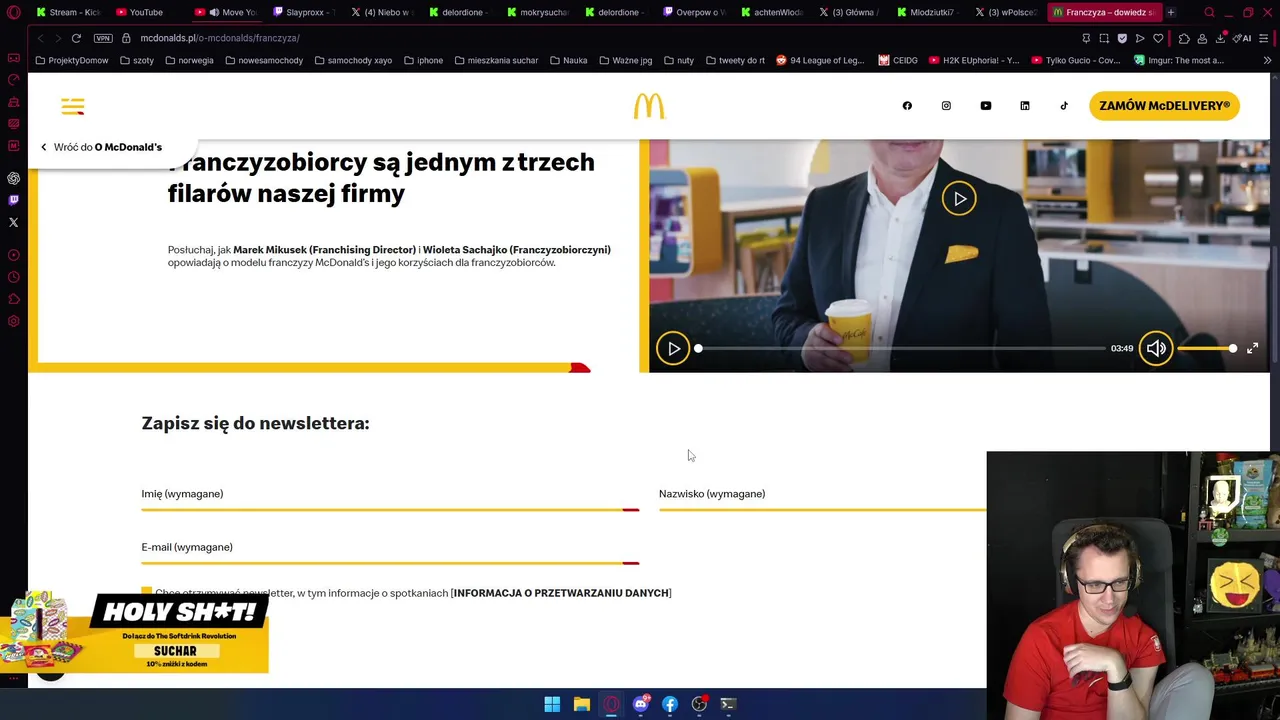
Task: Take a snapshot with capture icon
Action: pyautogui.click(x=1104, y=38)
